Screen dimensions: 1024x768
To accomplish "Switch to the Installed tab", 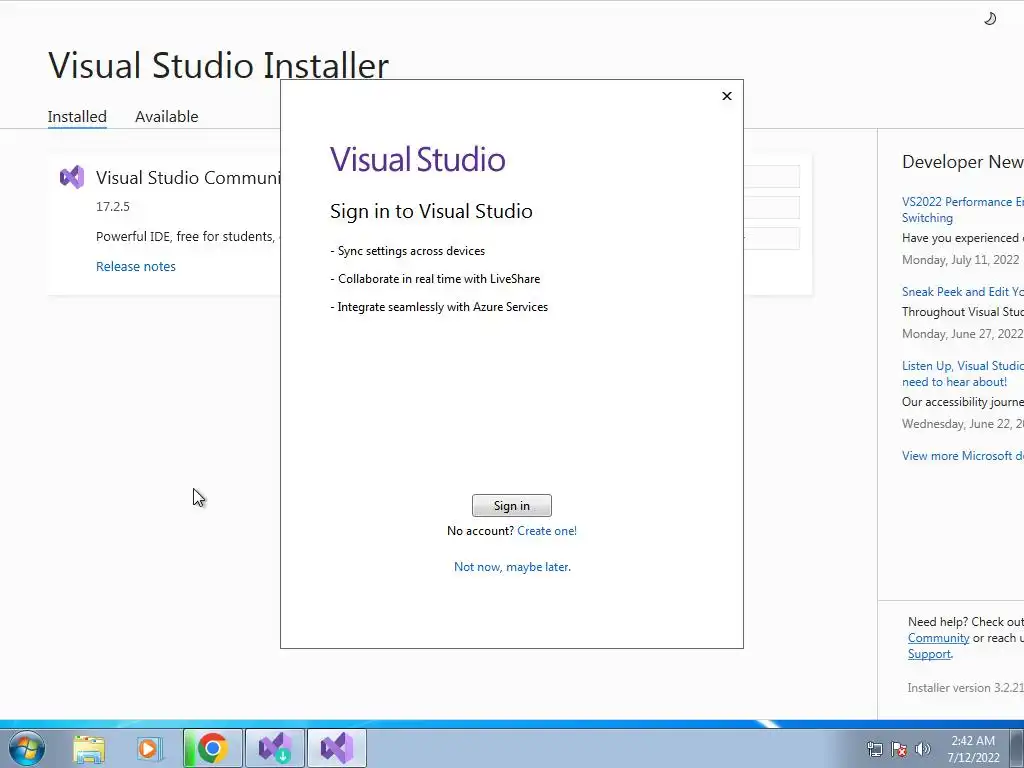I will (x=77, y=116).
